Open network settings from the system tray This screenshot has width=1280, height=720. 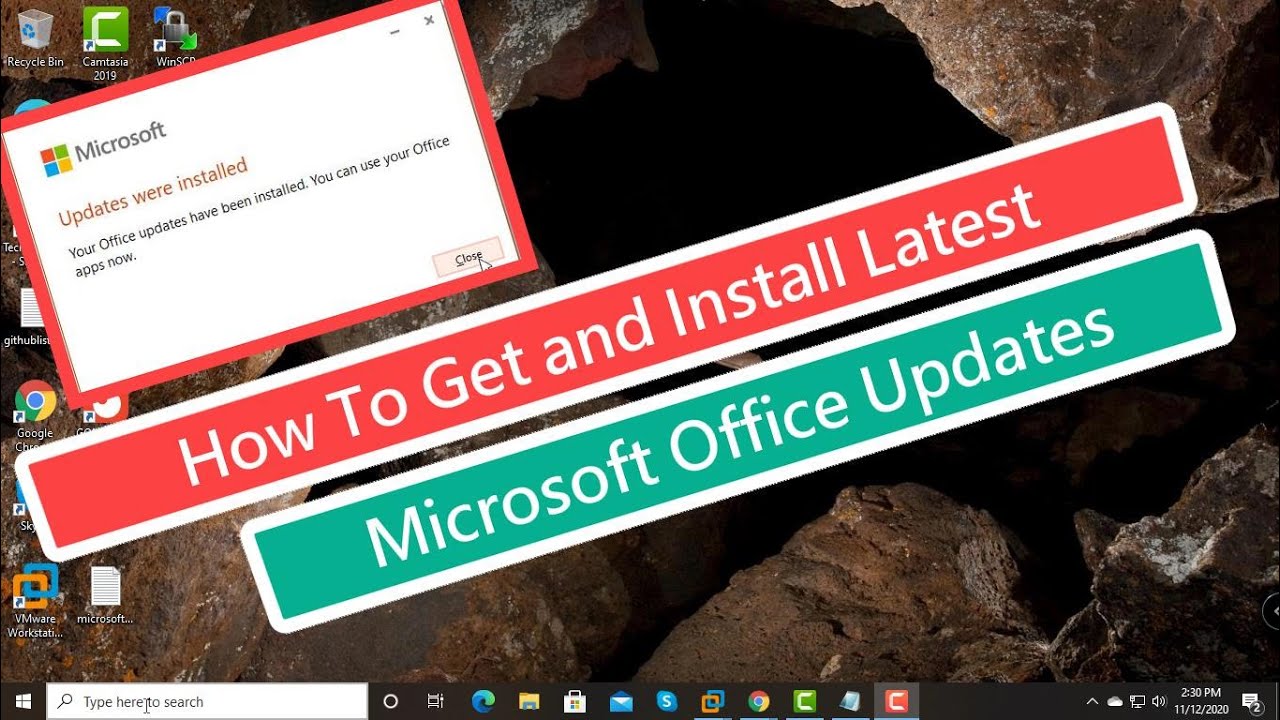coord(1137,701)
